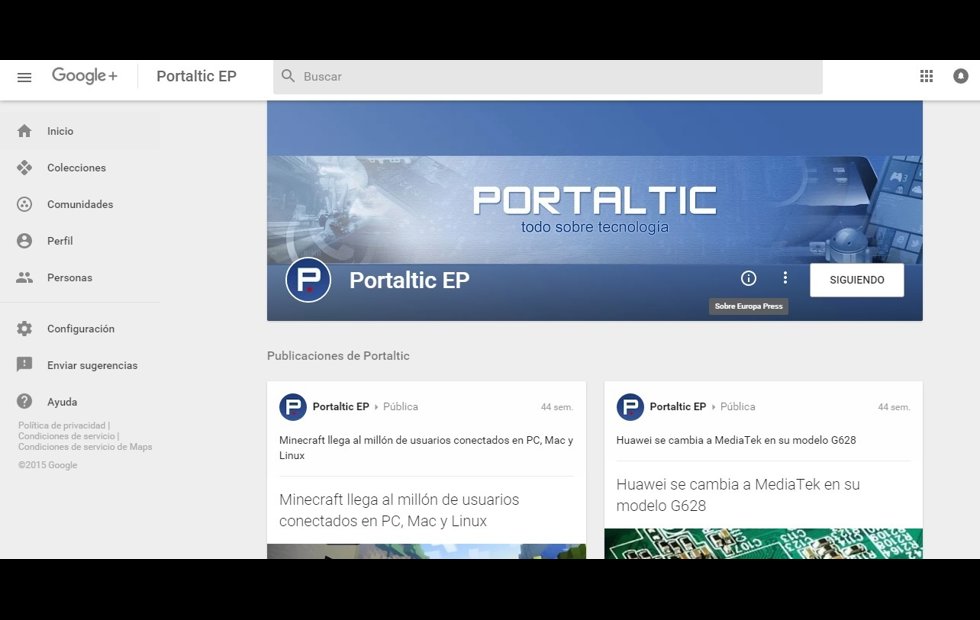Click the Portaltic EP profile avatar in banner
The width and height of the screenshot is (980, 620).
308,280
